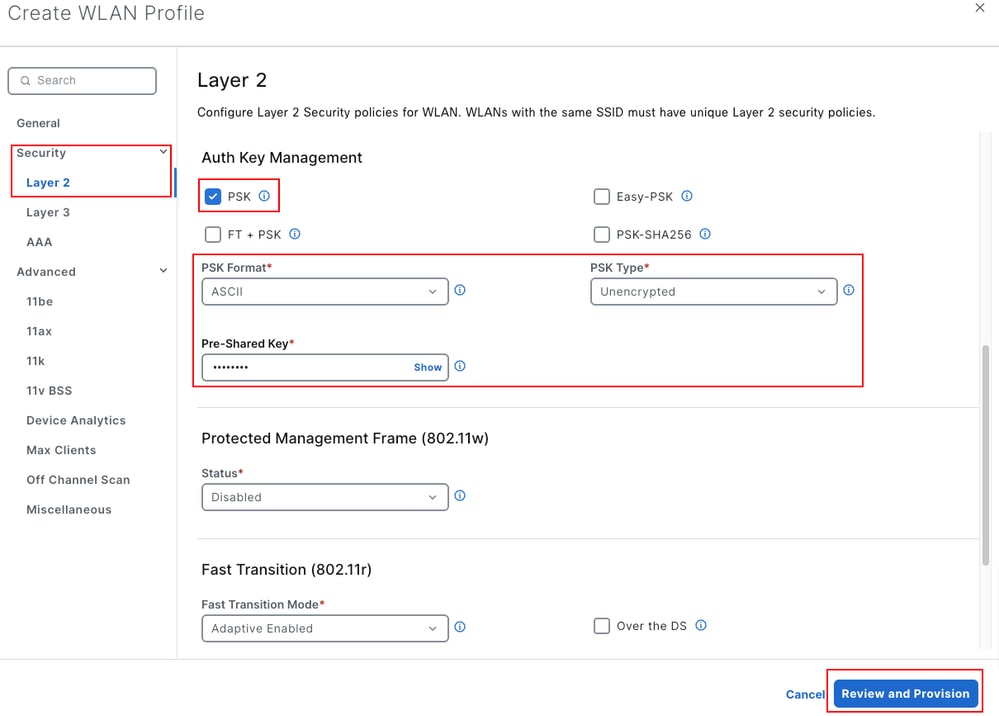Collapse the Advanced section chevron
This screenshot has height=716, width=999.
tap(164, 271)
